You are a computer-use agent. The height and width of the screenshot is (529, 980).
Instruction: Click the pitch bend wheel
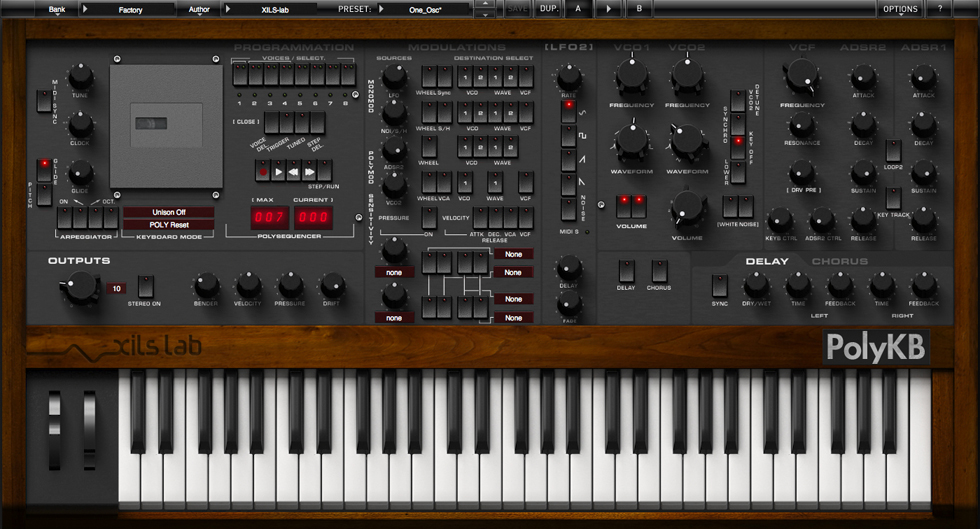point(55,430)
